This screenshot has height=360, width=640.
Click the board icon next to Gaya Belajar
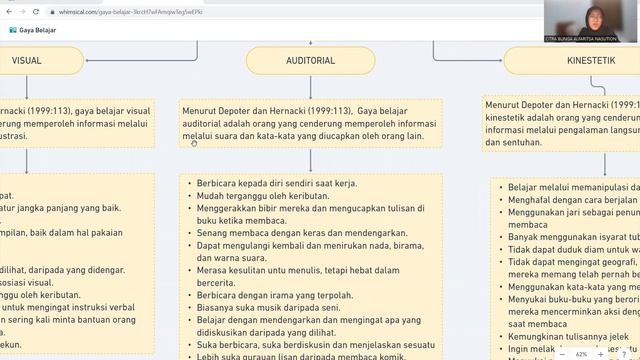(13, 30)
